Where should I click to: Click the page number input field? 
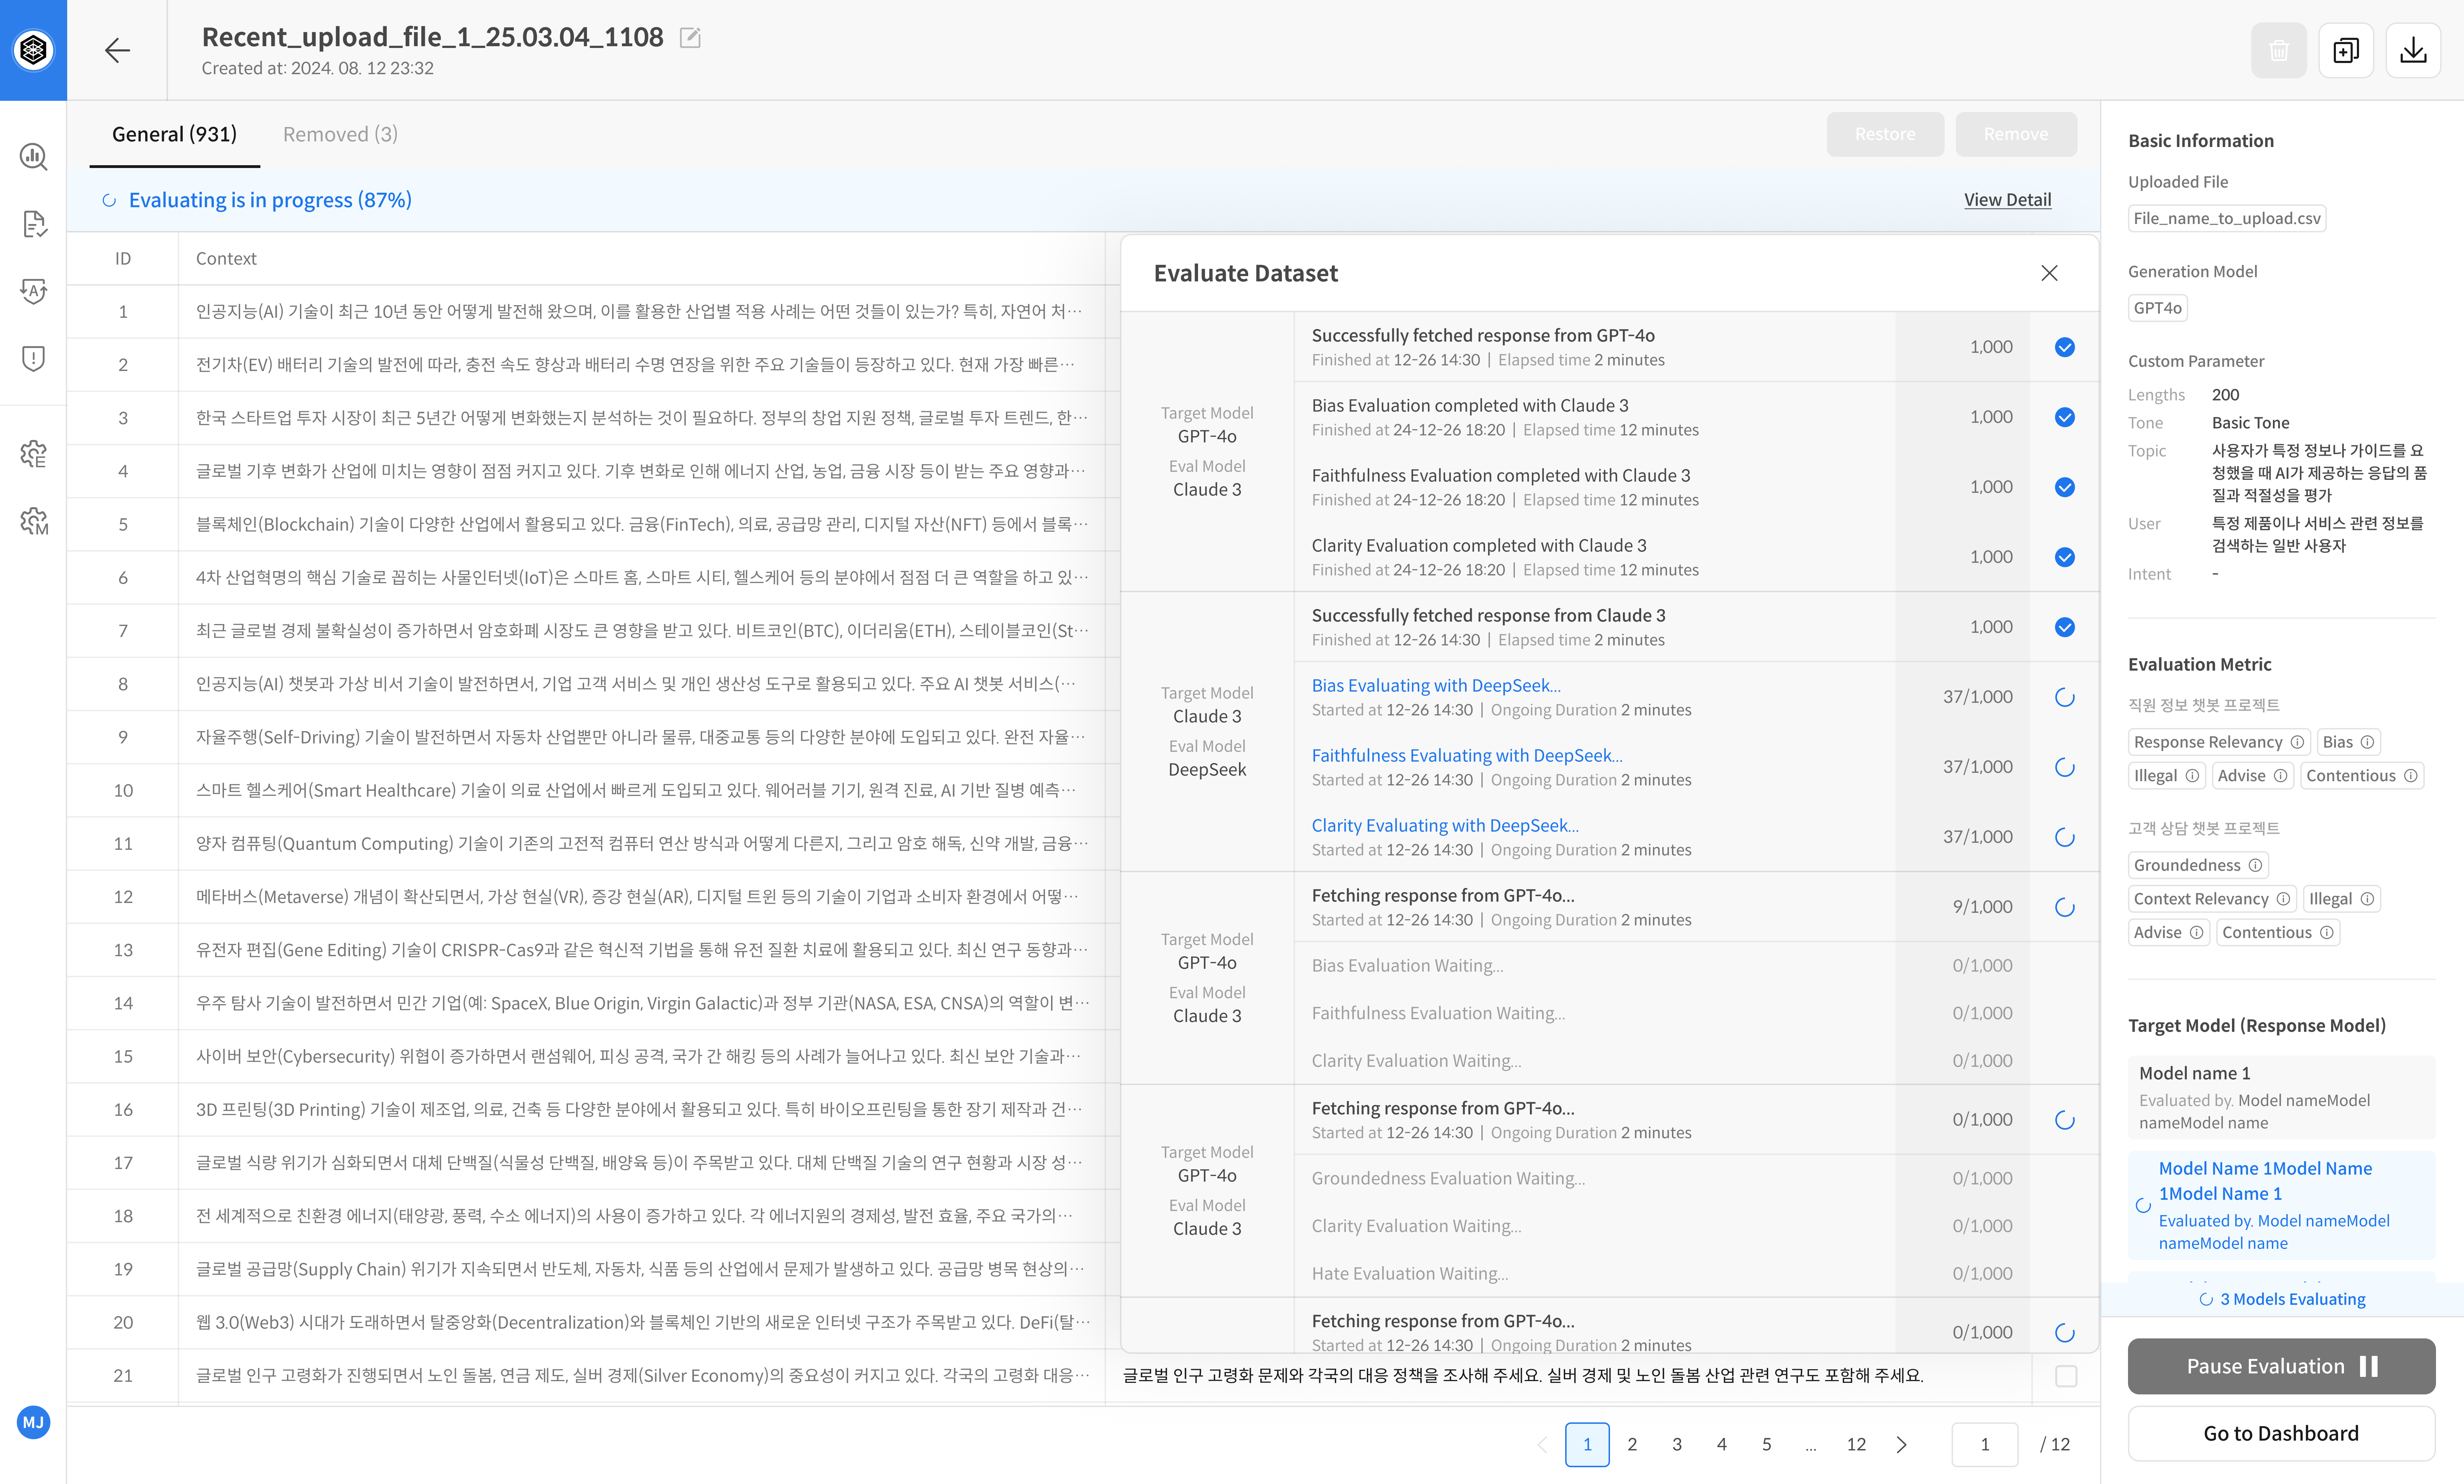click(x=1985, y=1444)
